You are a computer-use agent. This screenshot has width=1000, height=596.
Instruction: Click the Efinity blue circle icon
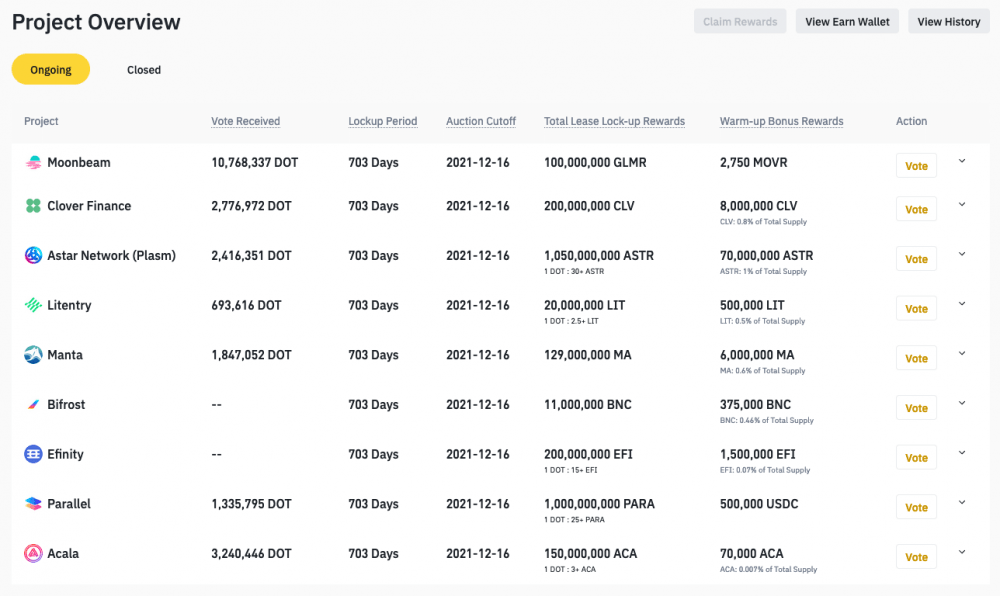point(33,454)
